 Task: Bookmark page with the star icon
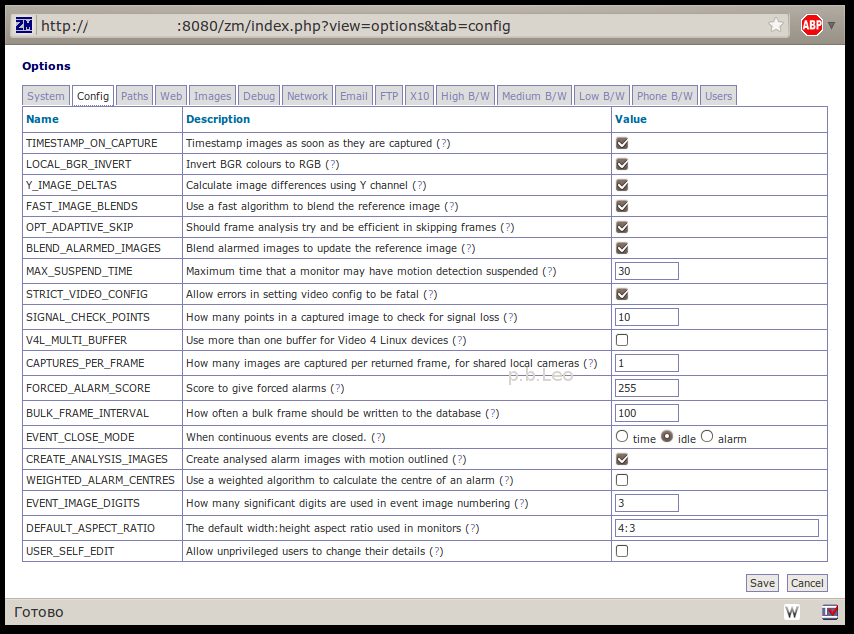pos(776,25)
